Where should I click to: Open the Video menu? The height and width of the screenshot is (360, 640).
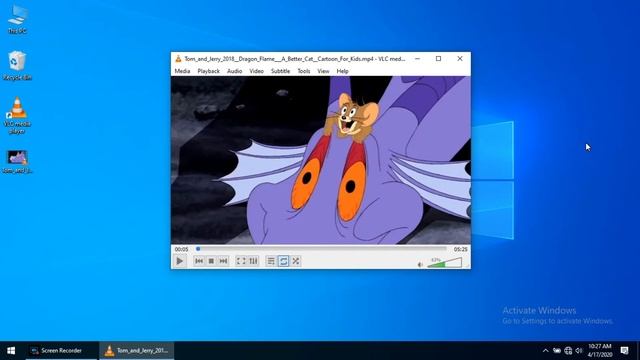pyautogui.click(x=256, y=71)
